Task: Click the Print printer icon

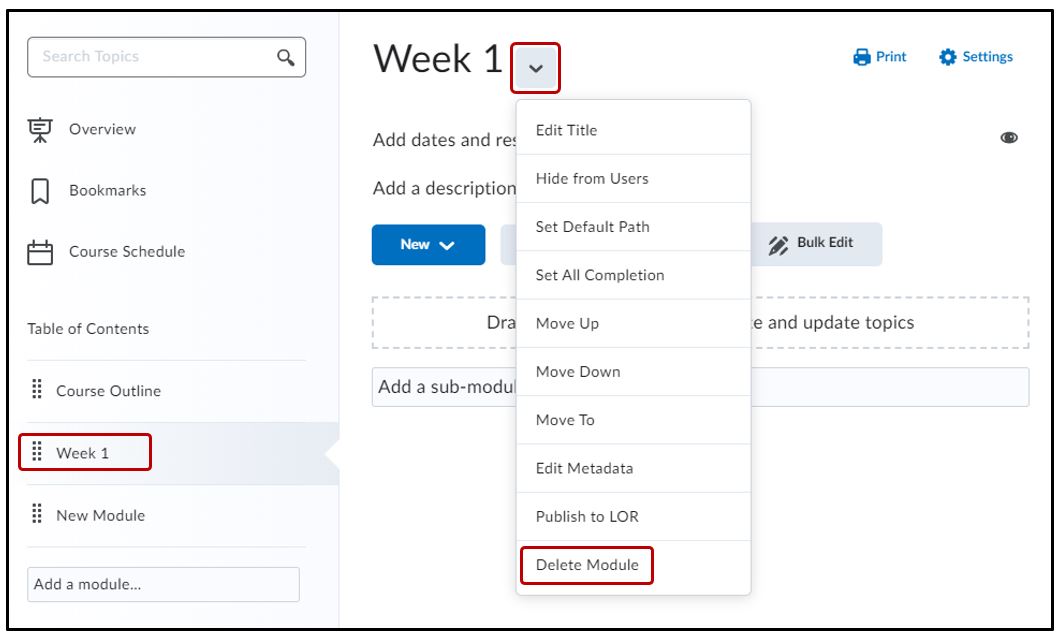Action: coord(862,57)
